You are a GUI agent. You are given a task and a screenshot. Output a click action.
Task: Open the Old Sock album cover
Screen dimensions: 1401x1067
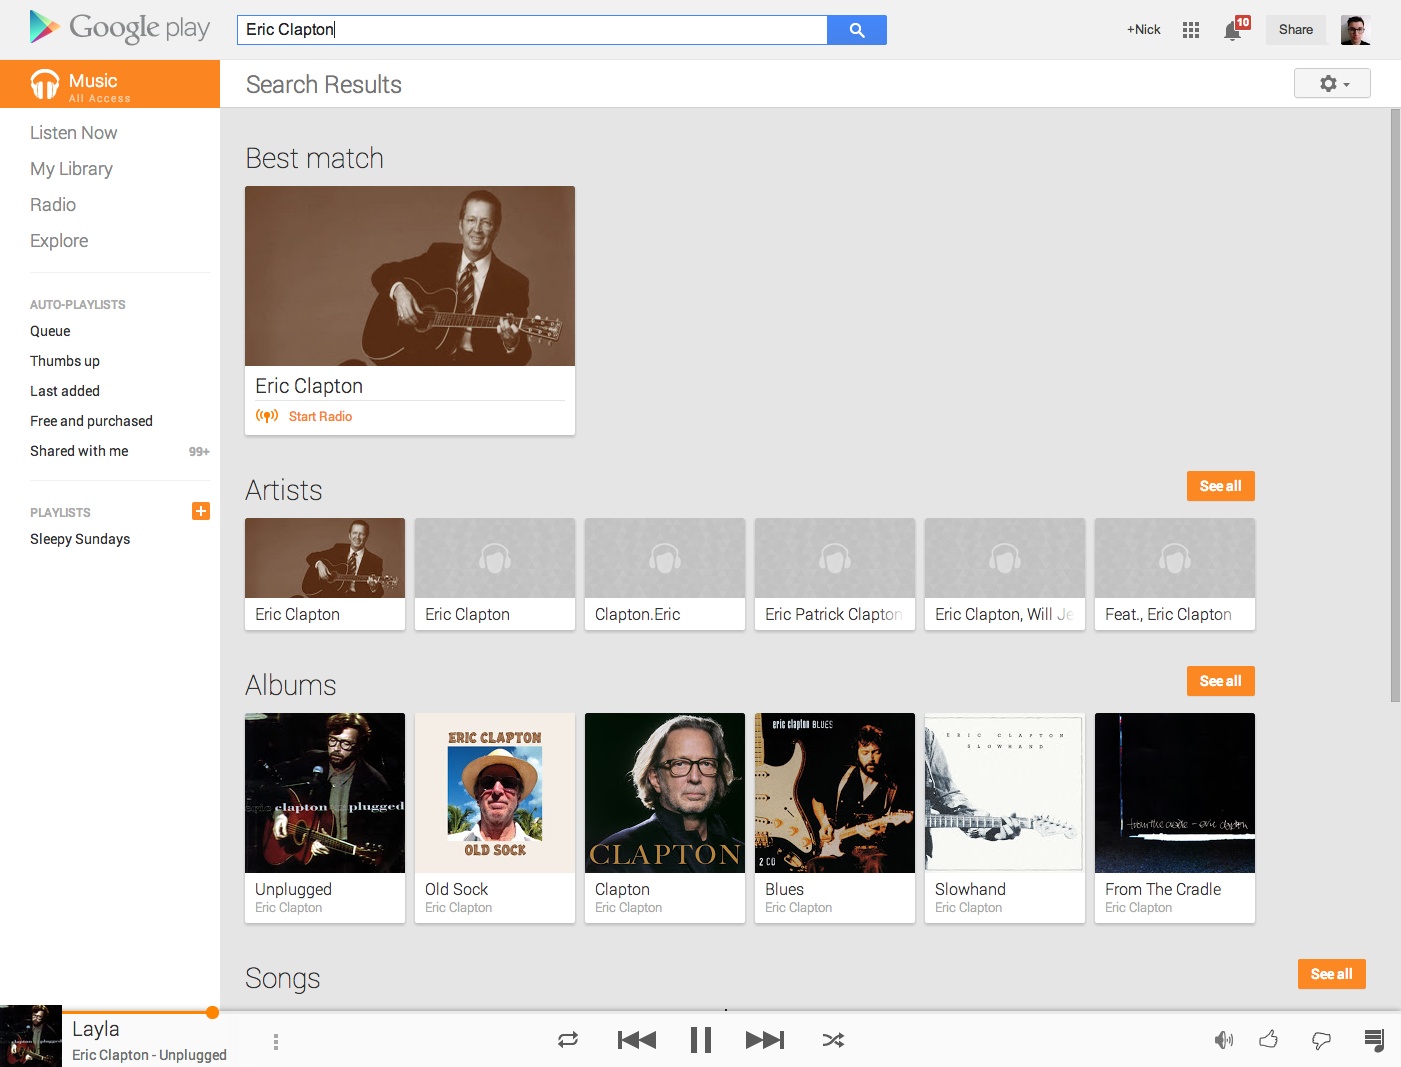point(495,793)
